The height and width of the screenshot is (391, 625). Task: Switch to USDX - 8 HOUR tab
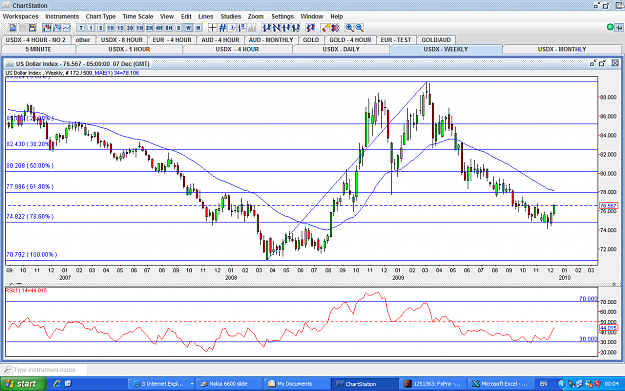pyautogui.click(x=122, y=40)
